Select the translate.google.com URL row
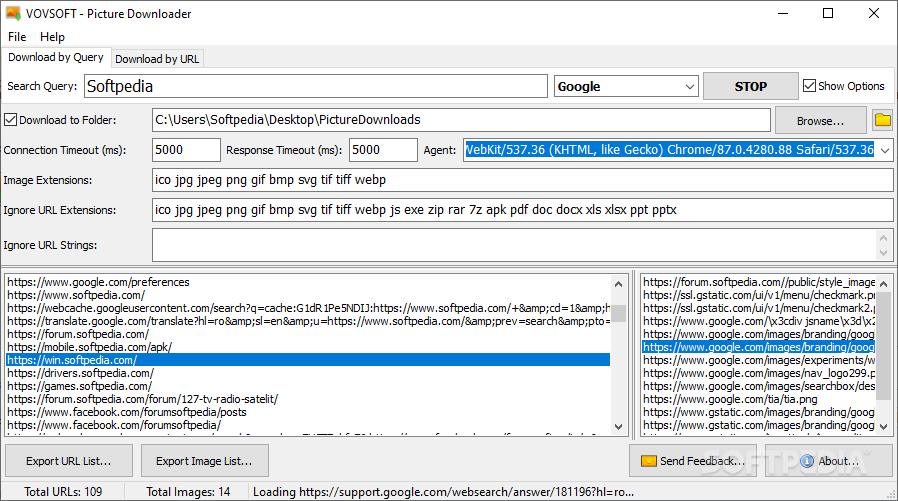 (x=308, y=321)
